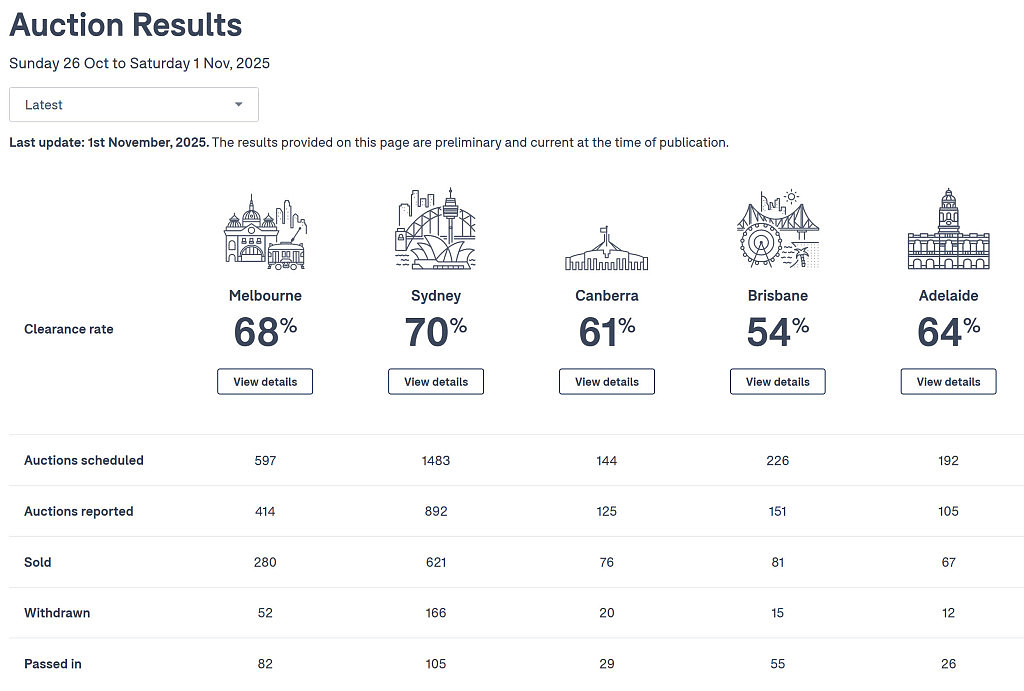Click the Sydney Opera House illustration
1024x691 pixels.
[436, 229]
